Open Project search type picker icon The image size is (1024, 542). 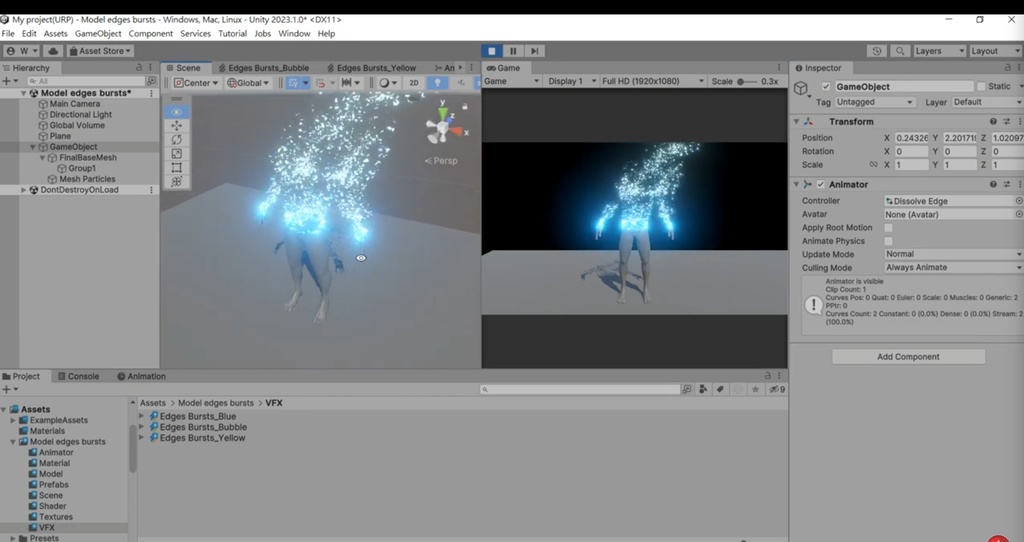(x=686, y=389)
